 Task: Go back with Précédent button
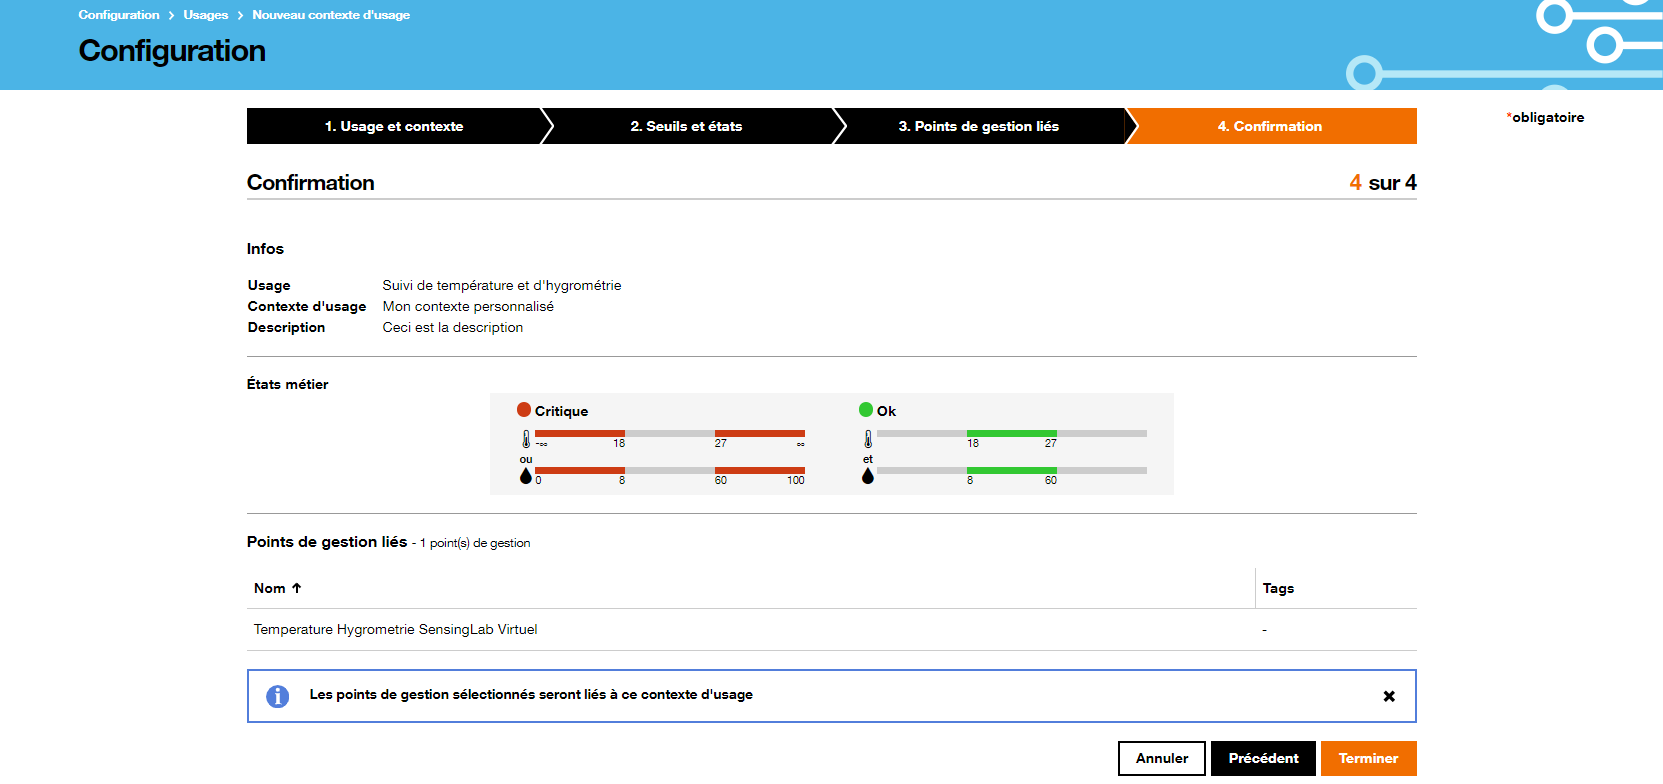[1263, 758]
